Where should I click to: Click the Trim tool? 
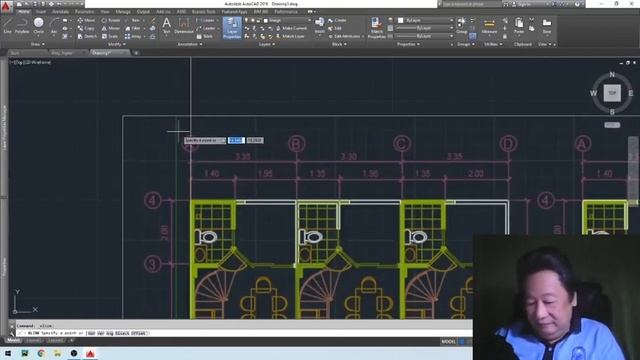click(x=133, y=20)
